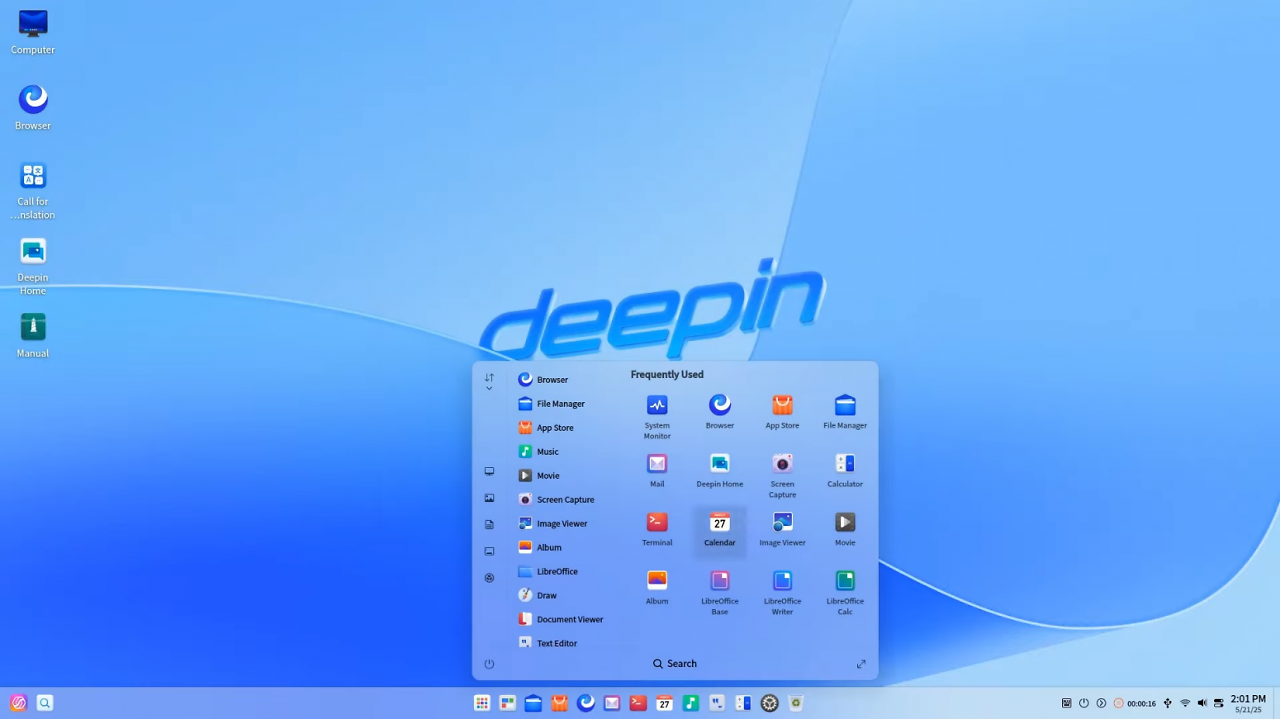Click the Computer shortcut in launcher sidebar
The height and width of the screenshot is (719, 1280).
[489, 471]
